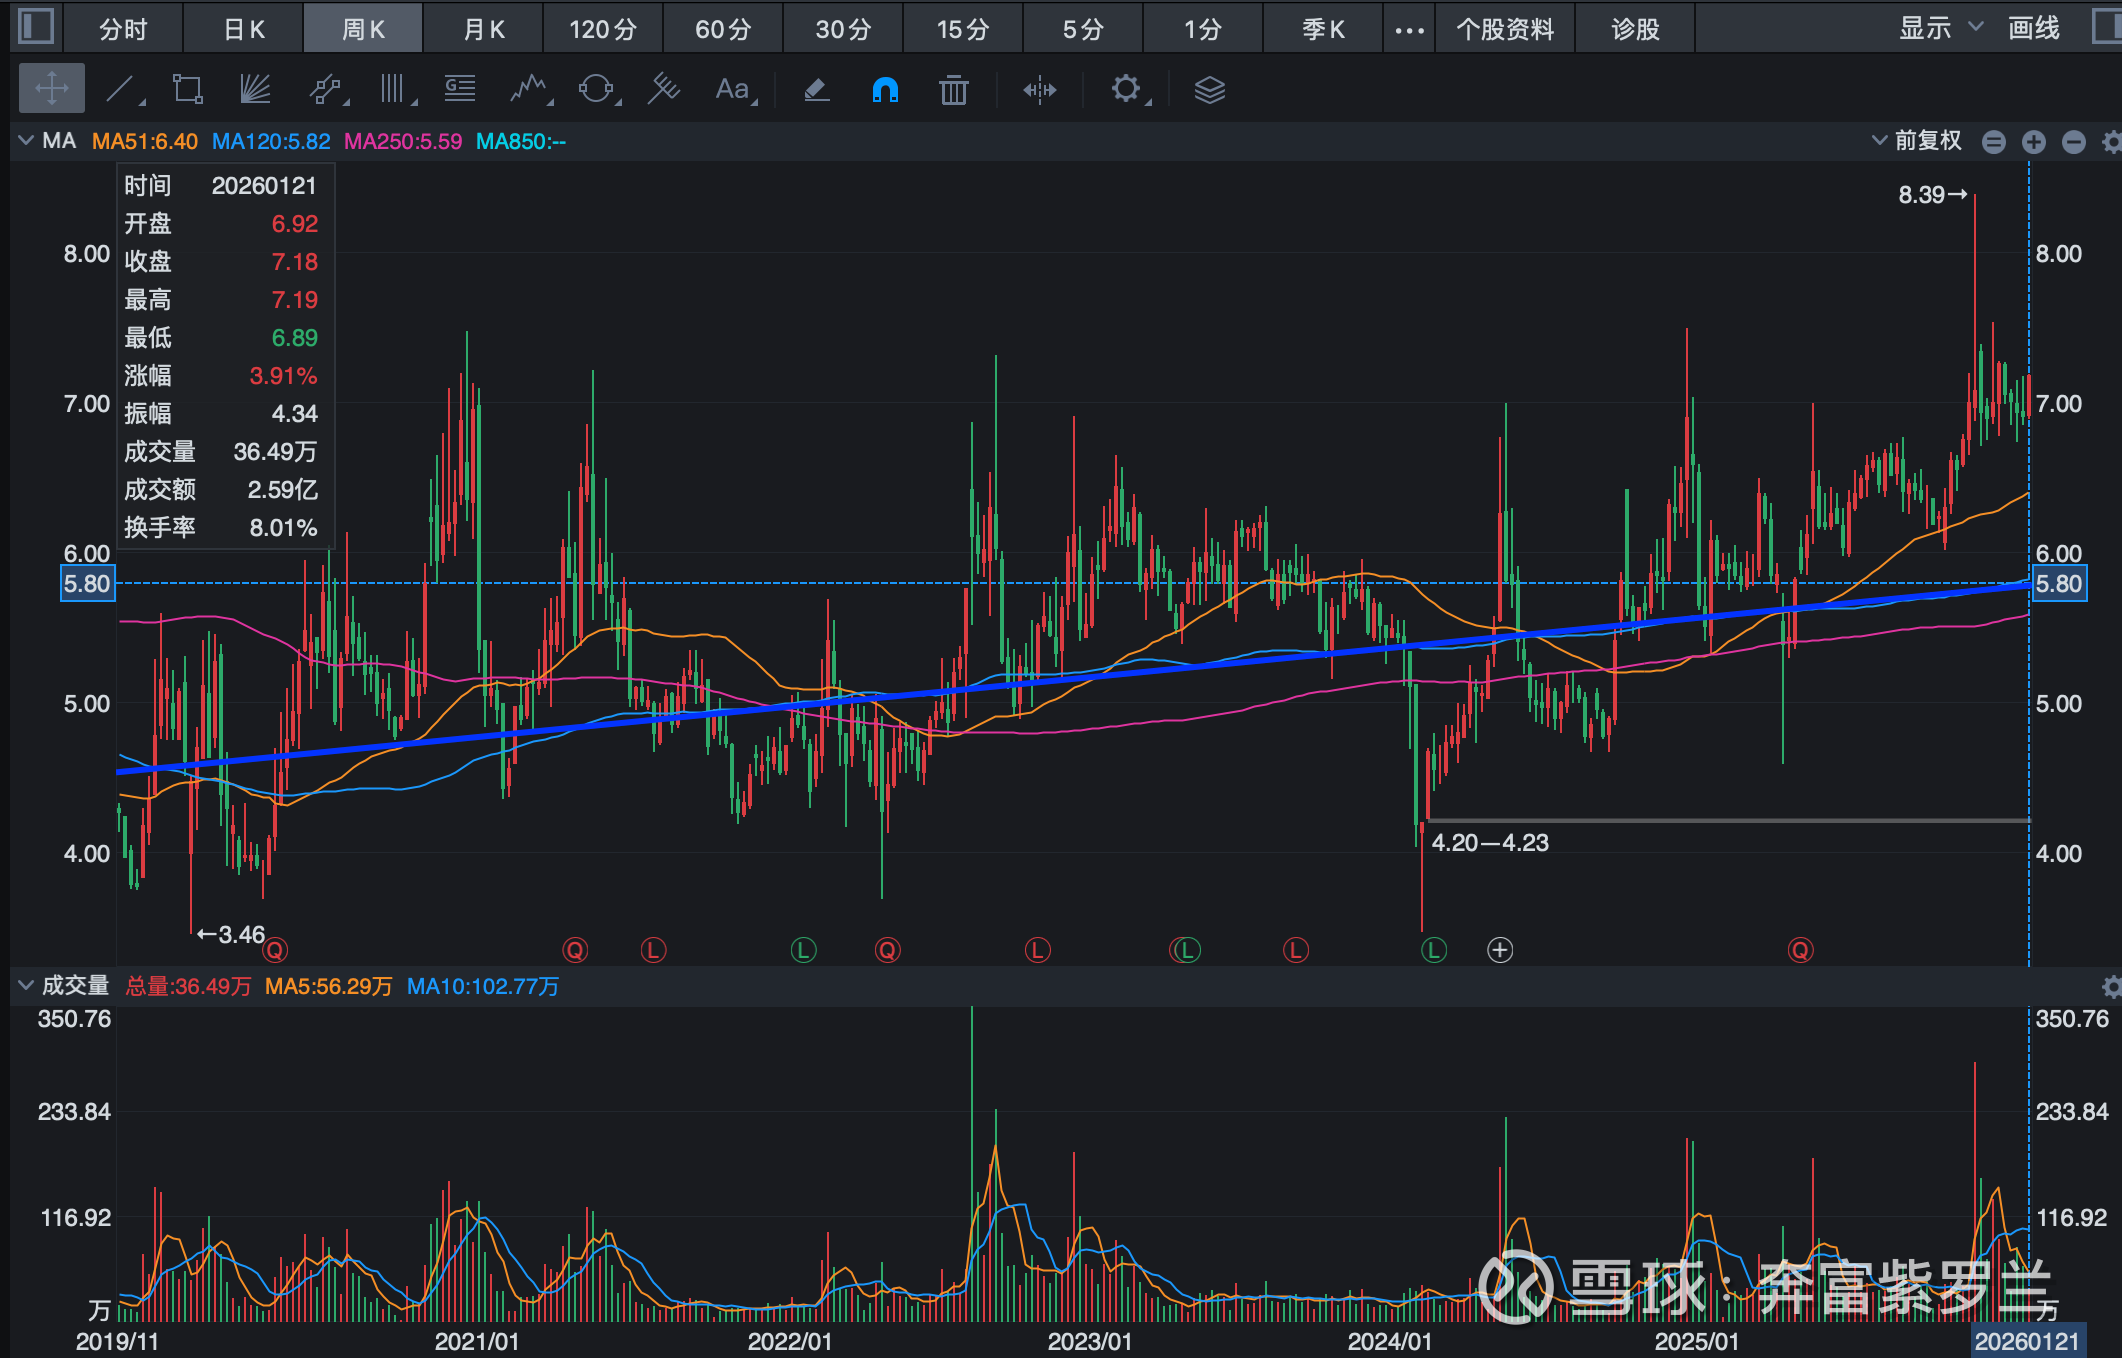
Task: Select the rectangle drawing tool
Action: [187, 90]
